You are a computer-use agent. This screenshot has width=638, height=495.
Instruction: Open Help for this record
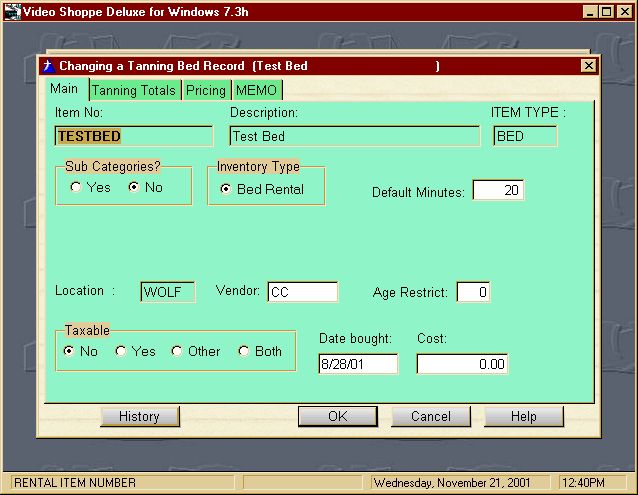524,417
